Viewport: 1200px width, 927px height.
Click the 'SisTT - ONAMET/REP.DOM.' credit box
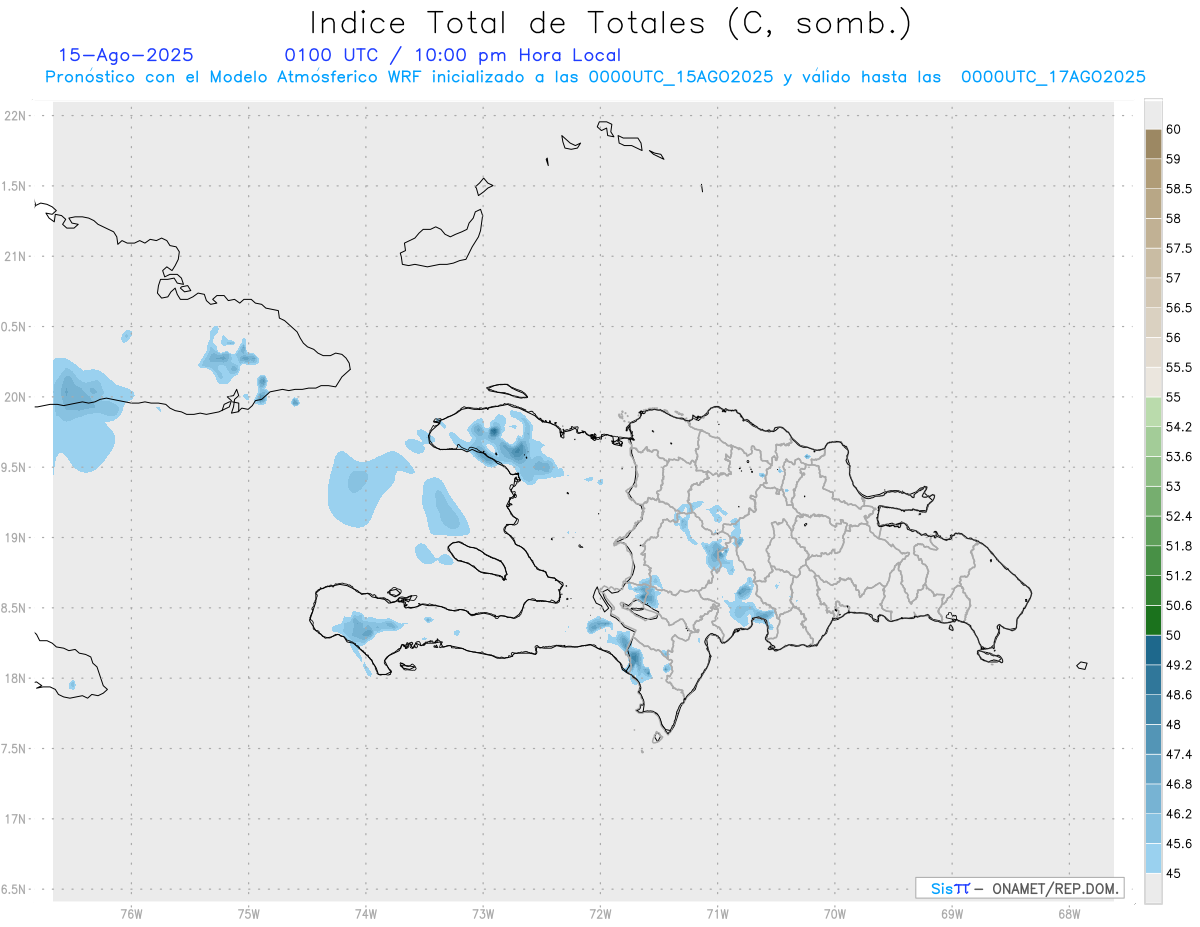[1019, 888]
